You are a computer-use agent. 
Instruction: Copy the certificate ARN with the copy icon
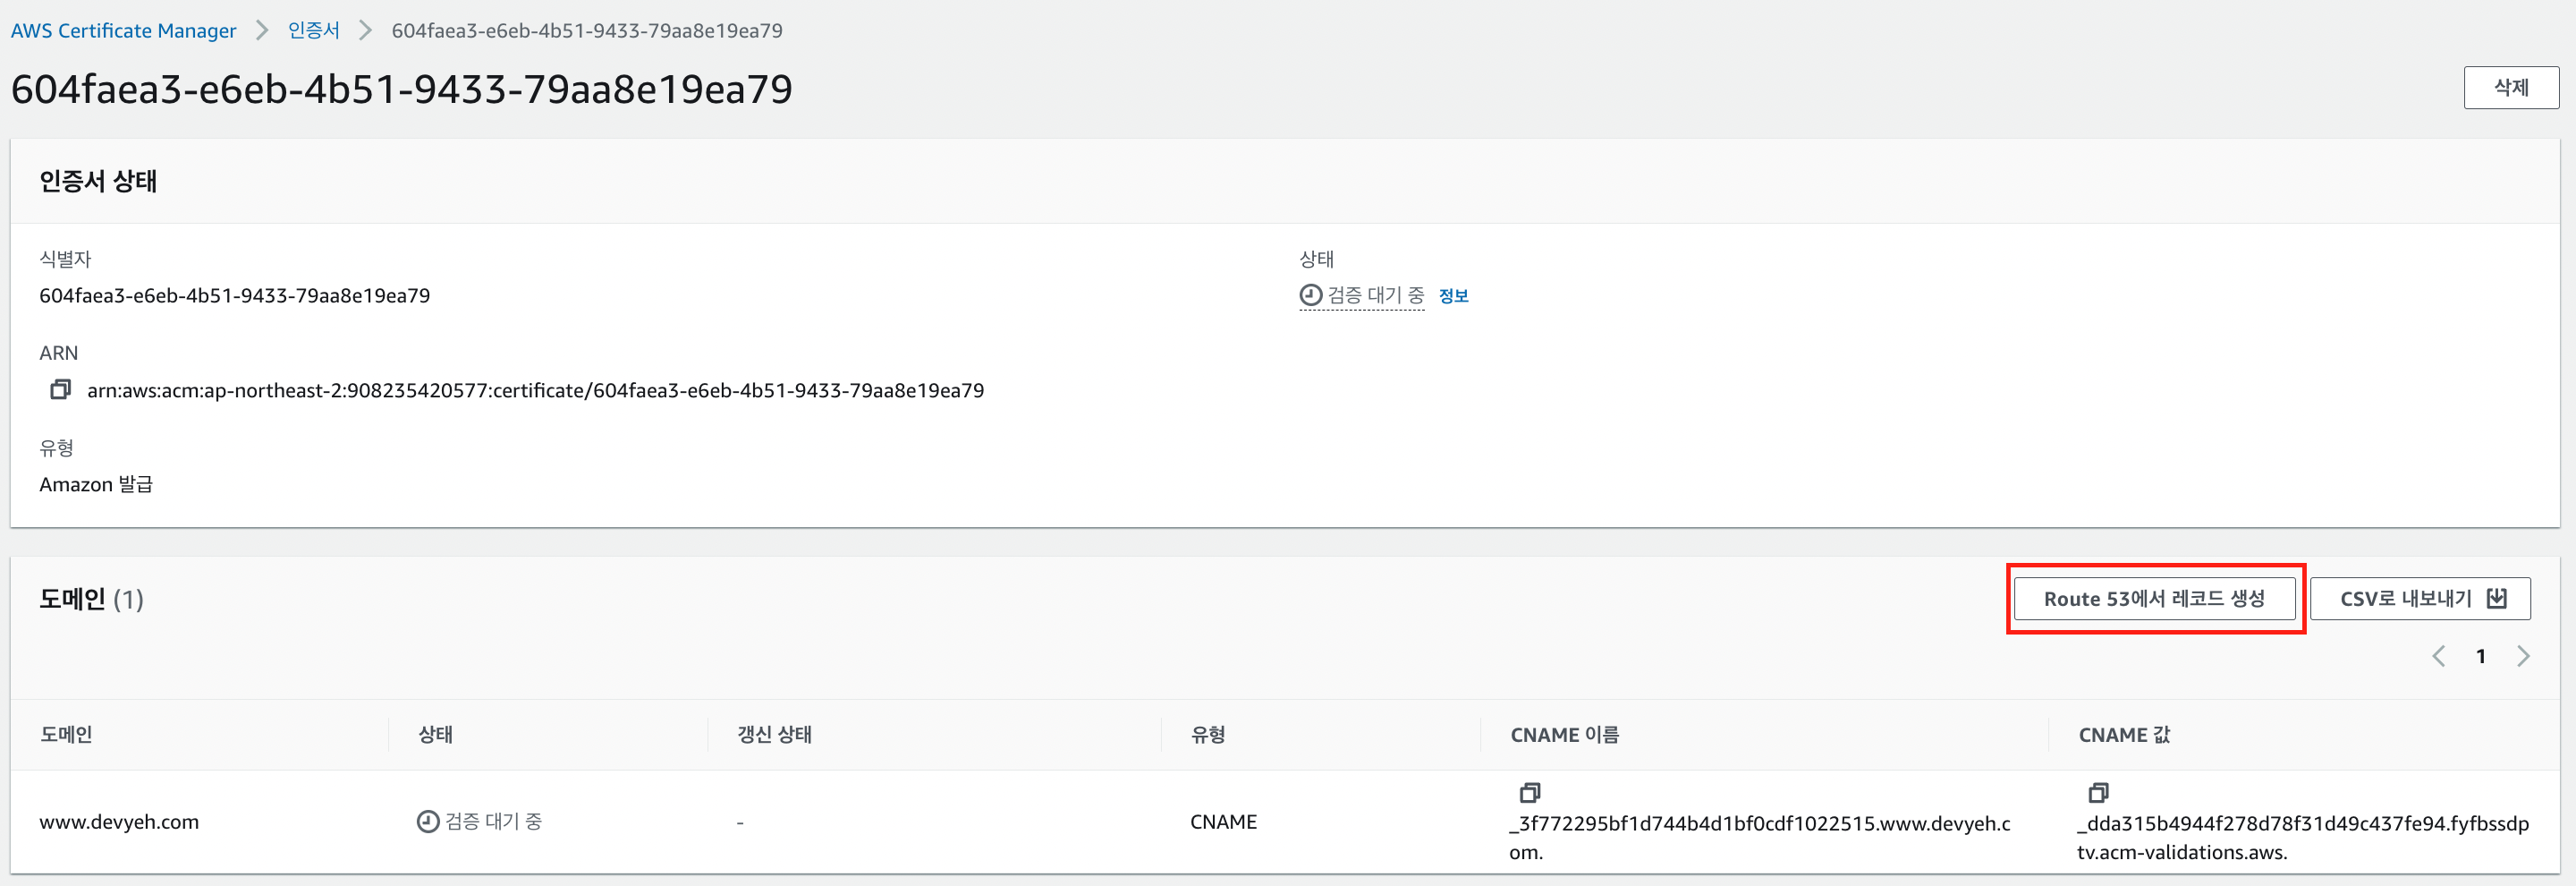coord(60,389)
